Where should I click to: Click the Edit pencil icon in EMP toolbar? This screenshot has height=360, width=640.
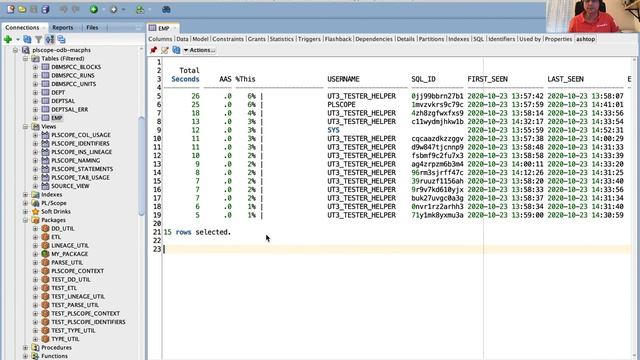[165, 50]
